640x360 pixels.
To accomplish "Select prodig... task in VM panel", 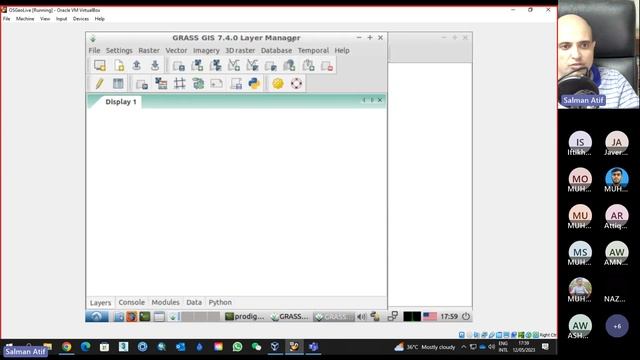I will click(x=245, y=316).
